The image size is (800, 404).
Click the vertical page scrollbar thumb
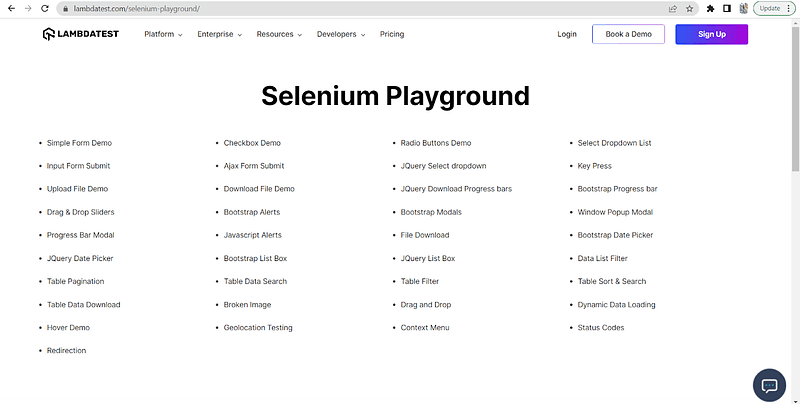pyautogui.click(x=795, y=97)
